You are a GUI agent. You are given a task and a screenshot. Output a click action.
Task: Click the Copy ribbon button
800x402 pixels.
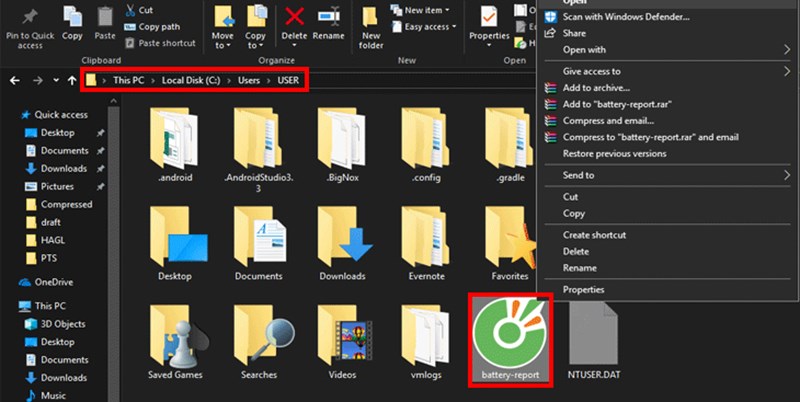[72, 22]
